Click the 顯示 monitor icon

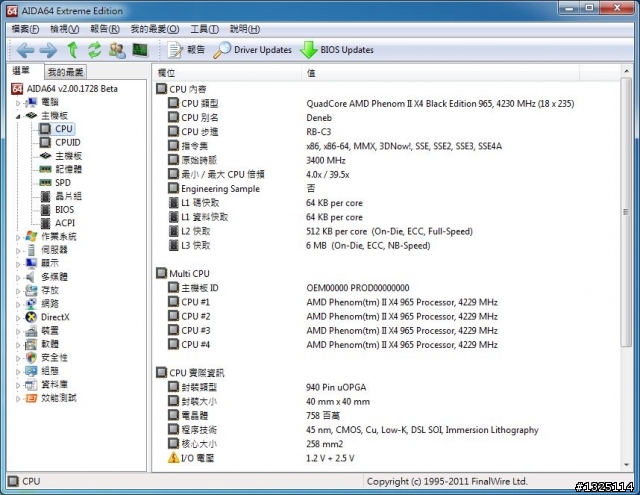click(x=31, y=263)
